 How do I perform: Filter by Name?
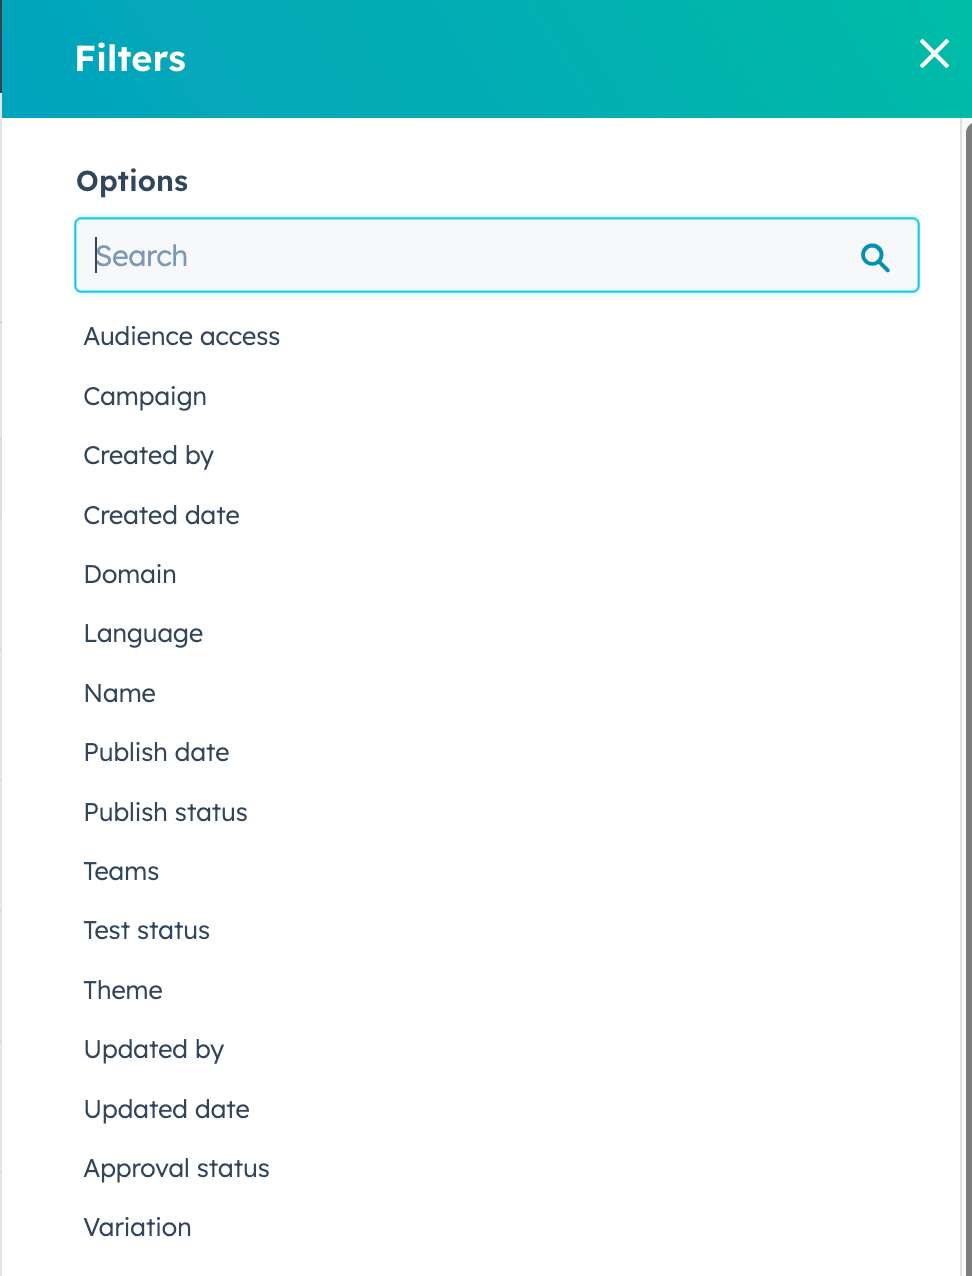[x=120, y=694]
